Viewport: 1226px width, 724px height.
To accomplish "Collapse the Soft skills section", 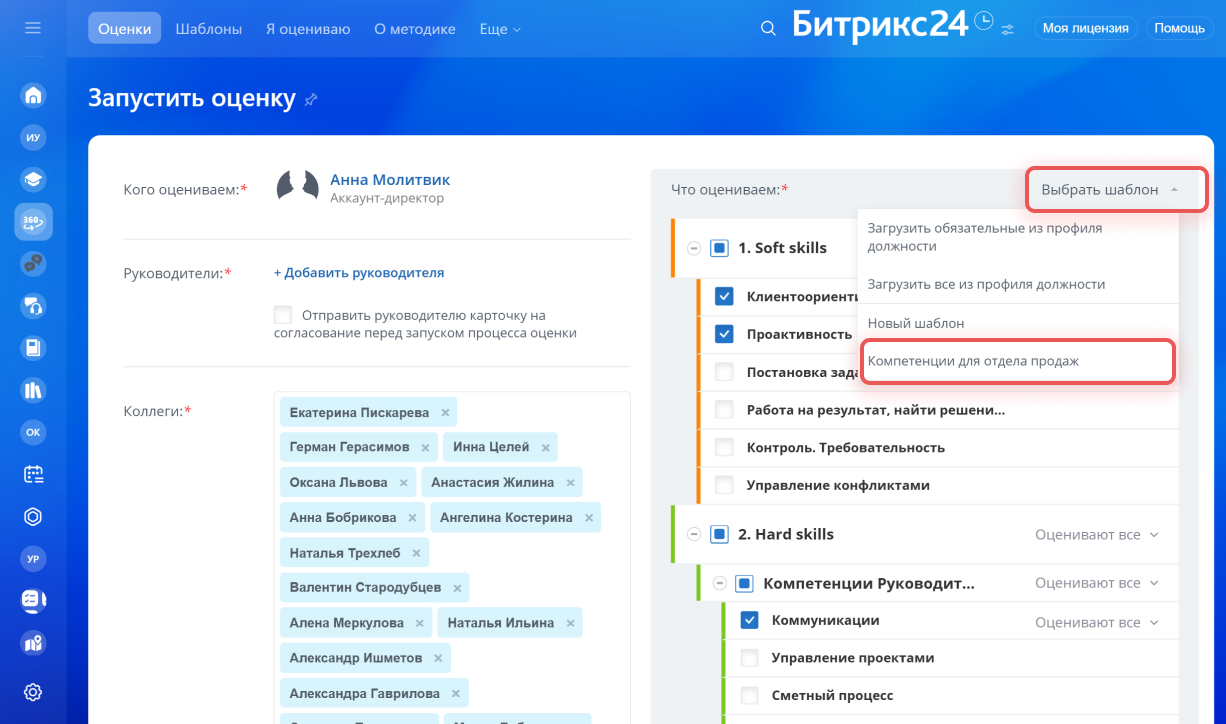I will click(694, 249).
